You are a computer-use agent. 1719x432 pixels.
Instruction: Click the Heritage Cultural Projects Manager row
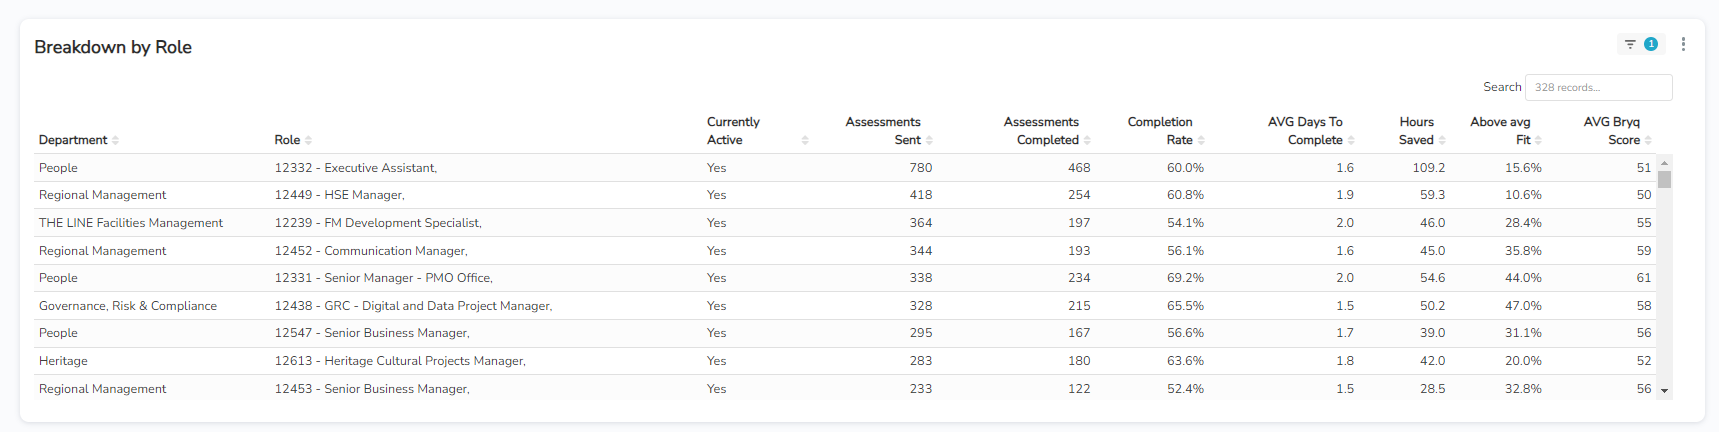tap(400, 361)
